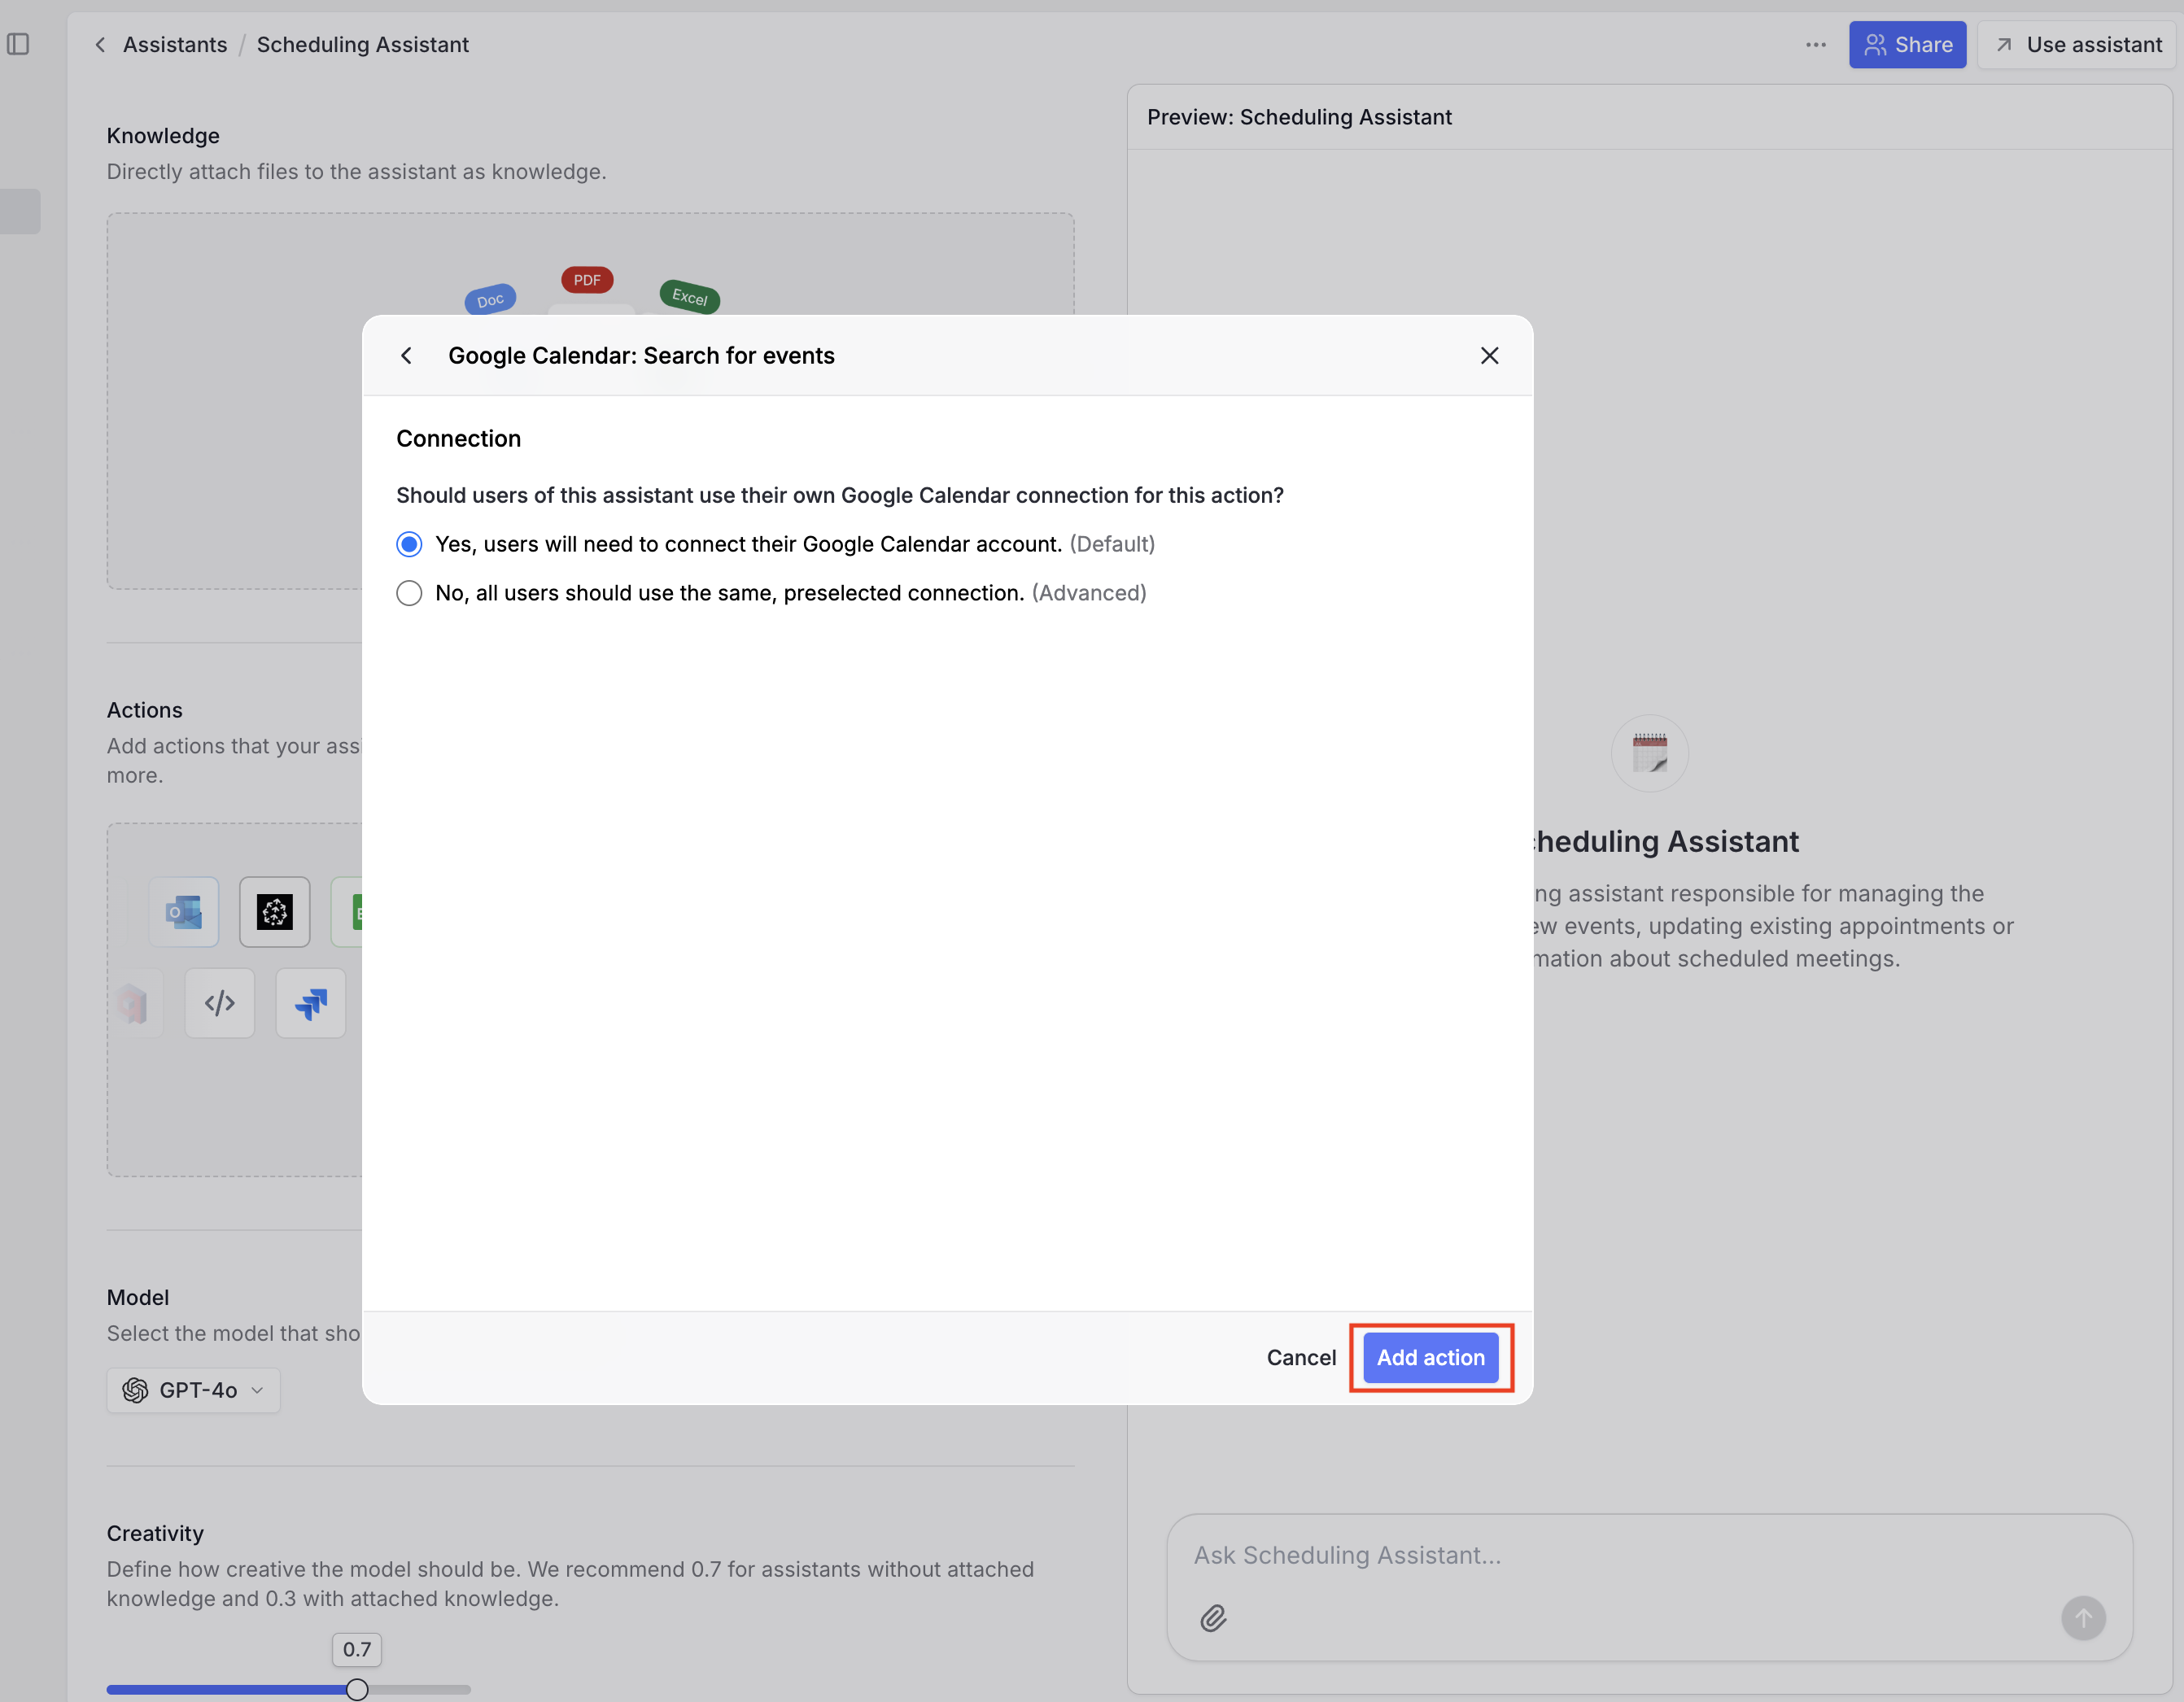
Task: Go back in Google Calendar dialog
Action: click(x=406, y=356)
